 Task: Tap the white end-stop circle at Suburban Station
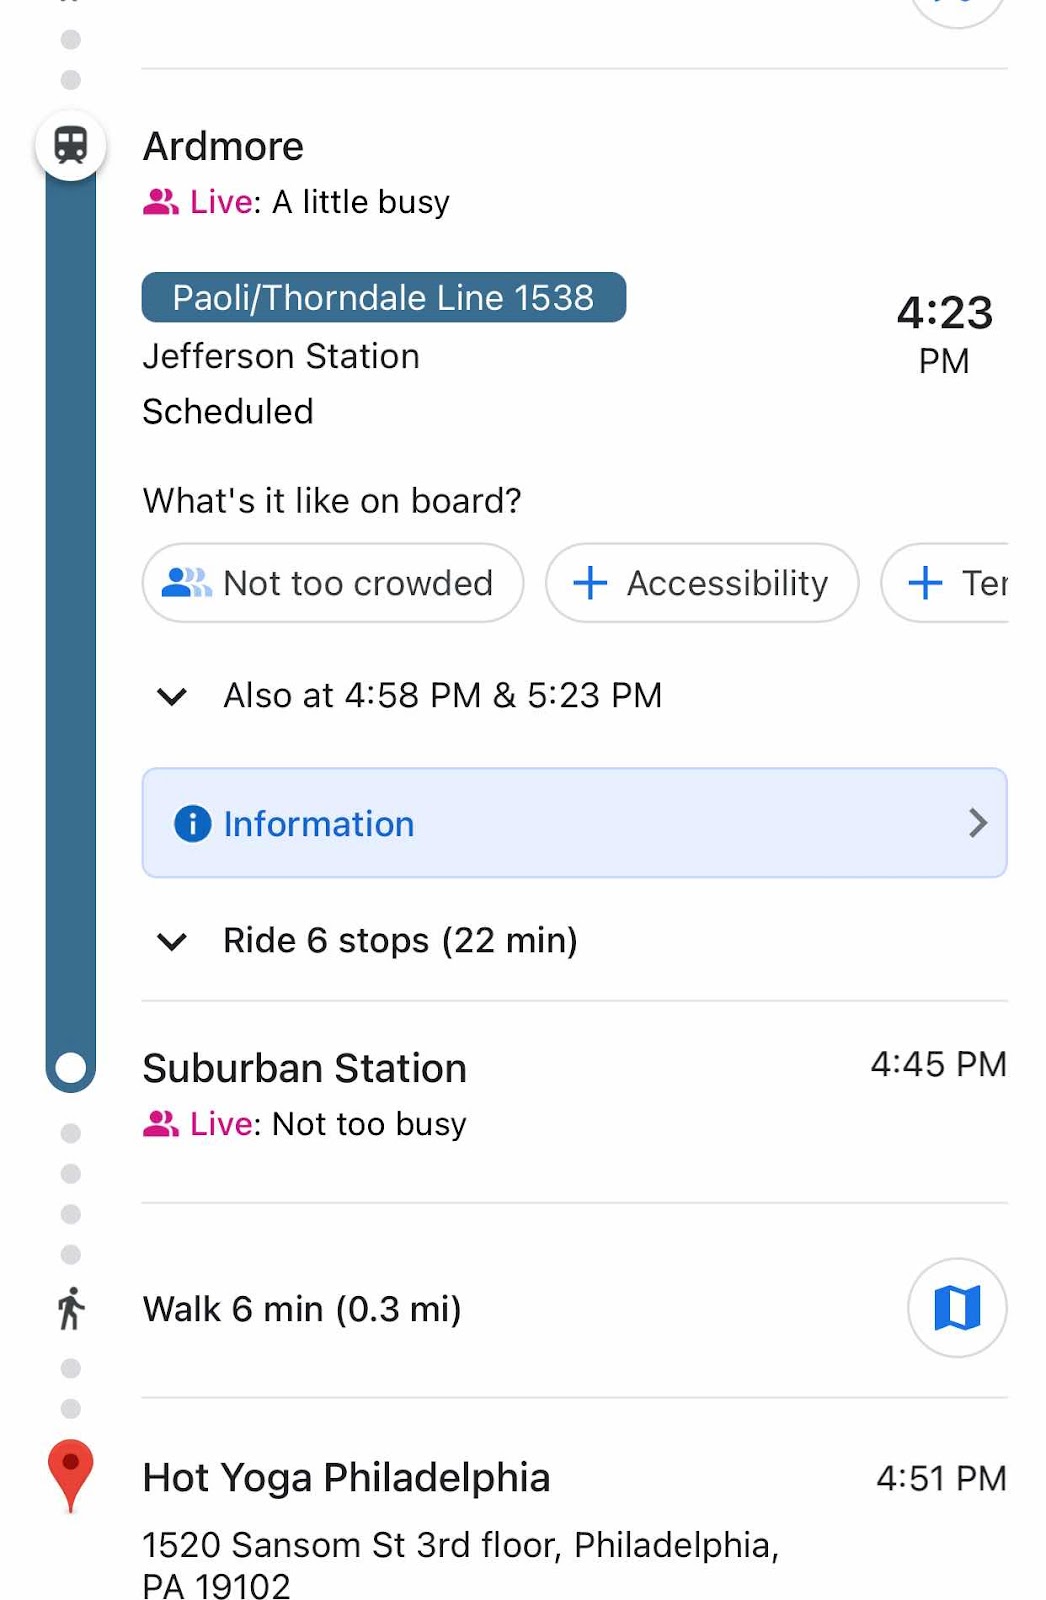[x=70, y=1067]
